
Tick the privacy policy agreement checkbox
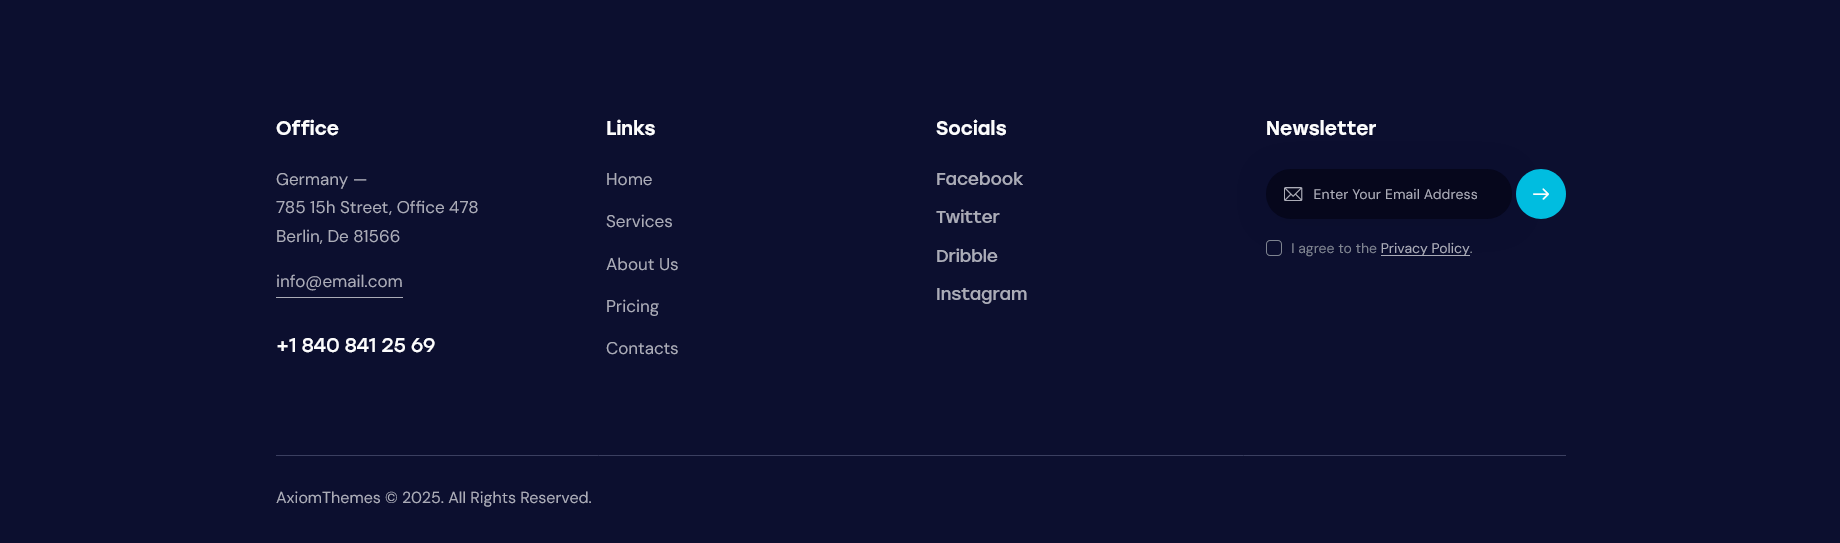coord(1274,248)
